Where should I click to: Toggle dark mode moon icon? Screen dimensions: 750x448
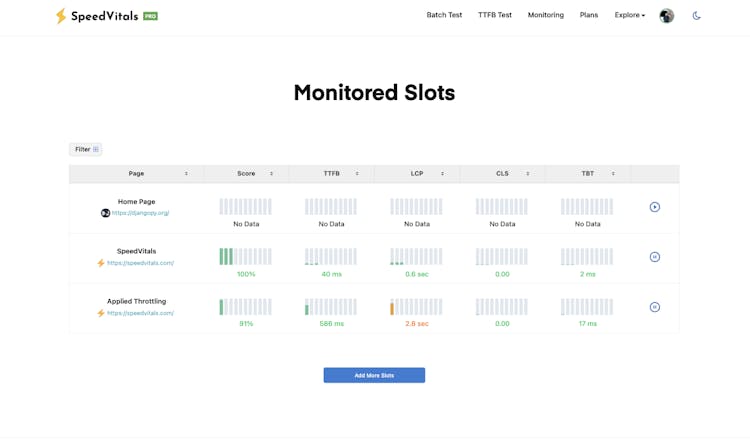coord(697,16)
